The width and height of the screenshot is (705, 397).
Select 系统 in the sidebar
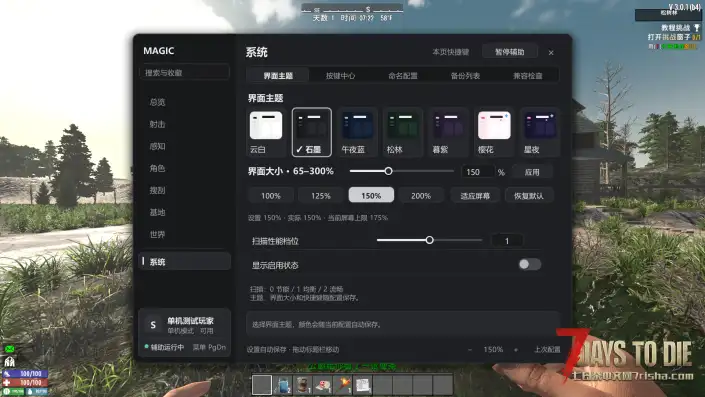tap(184, 262)
